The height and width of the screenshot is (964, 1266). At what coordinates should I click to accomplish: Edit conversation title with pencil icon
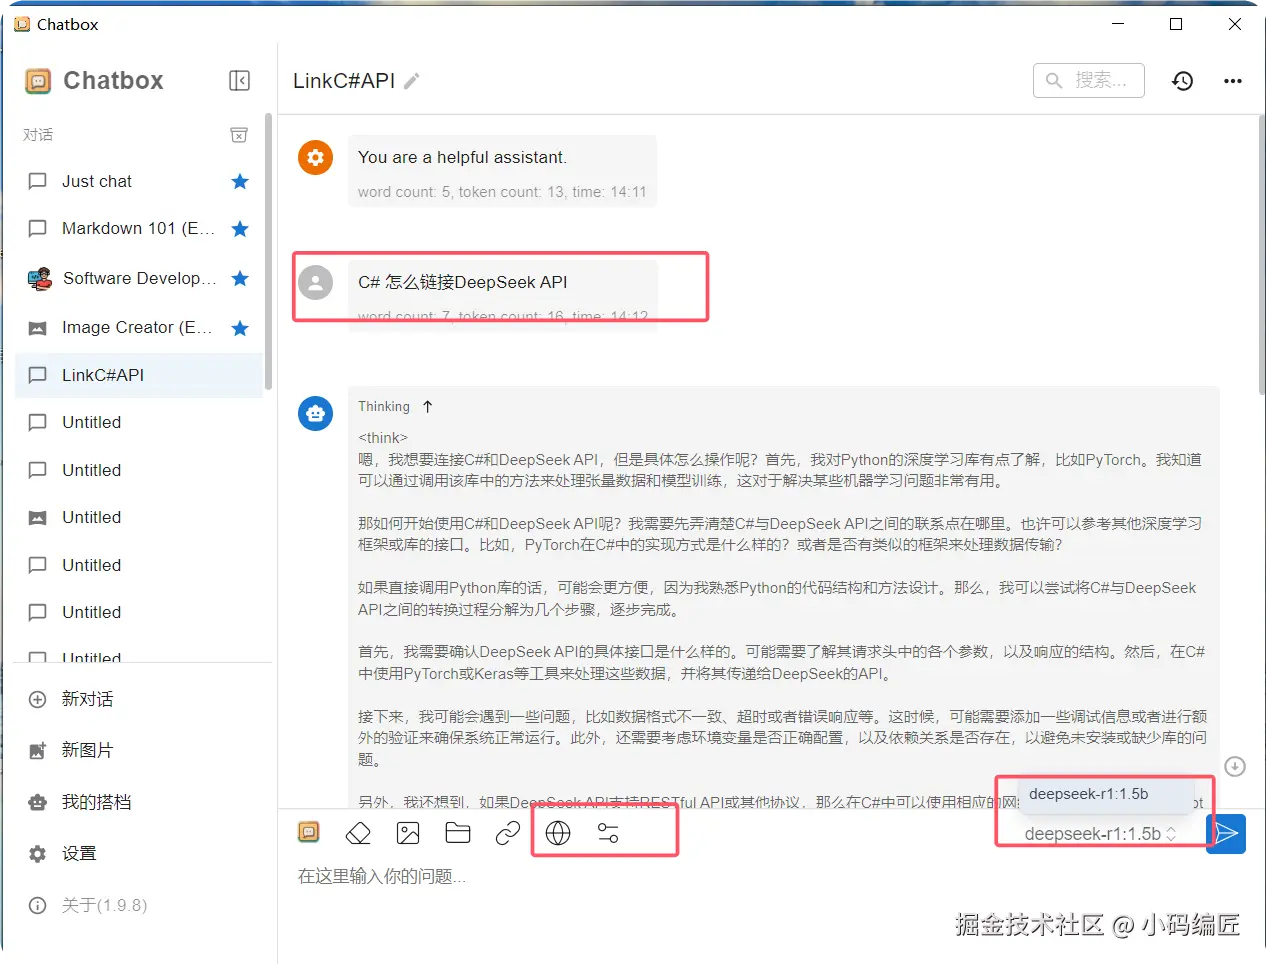coord(412,81)
